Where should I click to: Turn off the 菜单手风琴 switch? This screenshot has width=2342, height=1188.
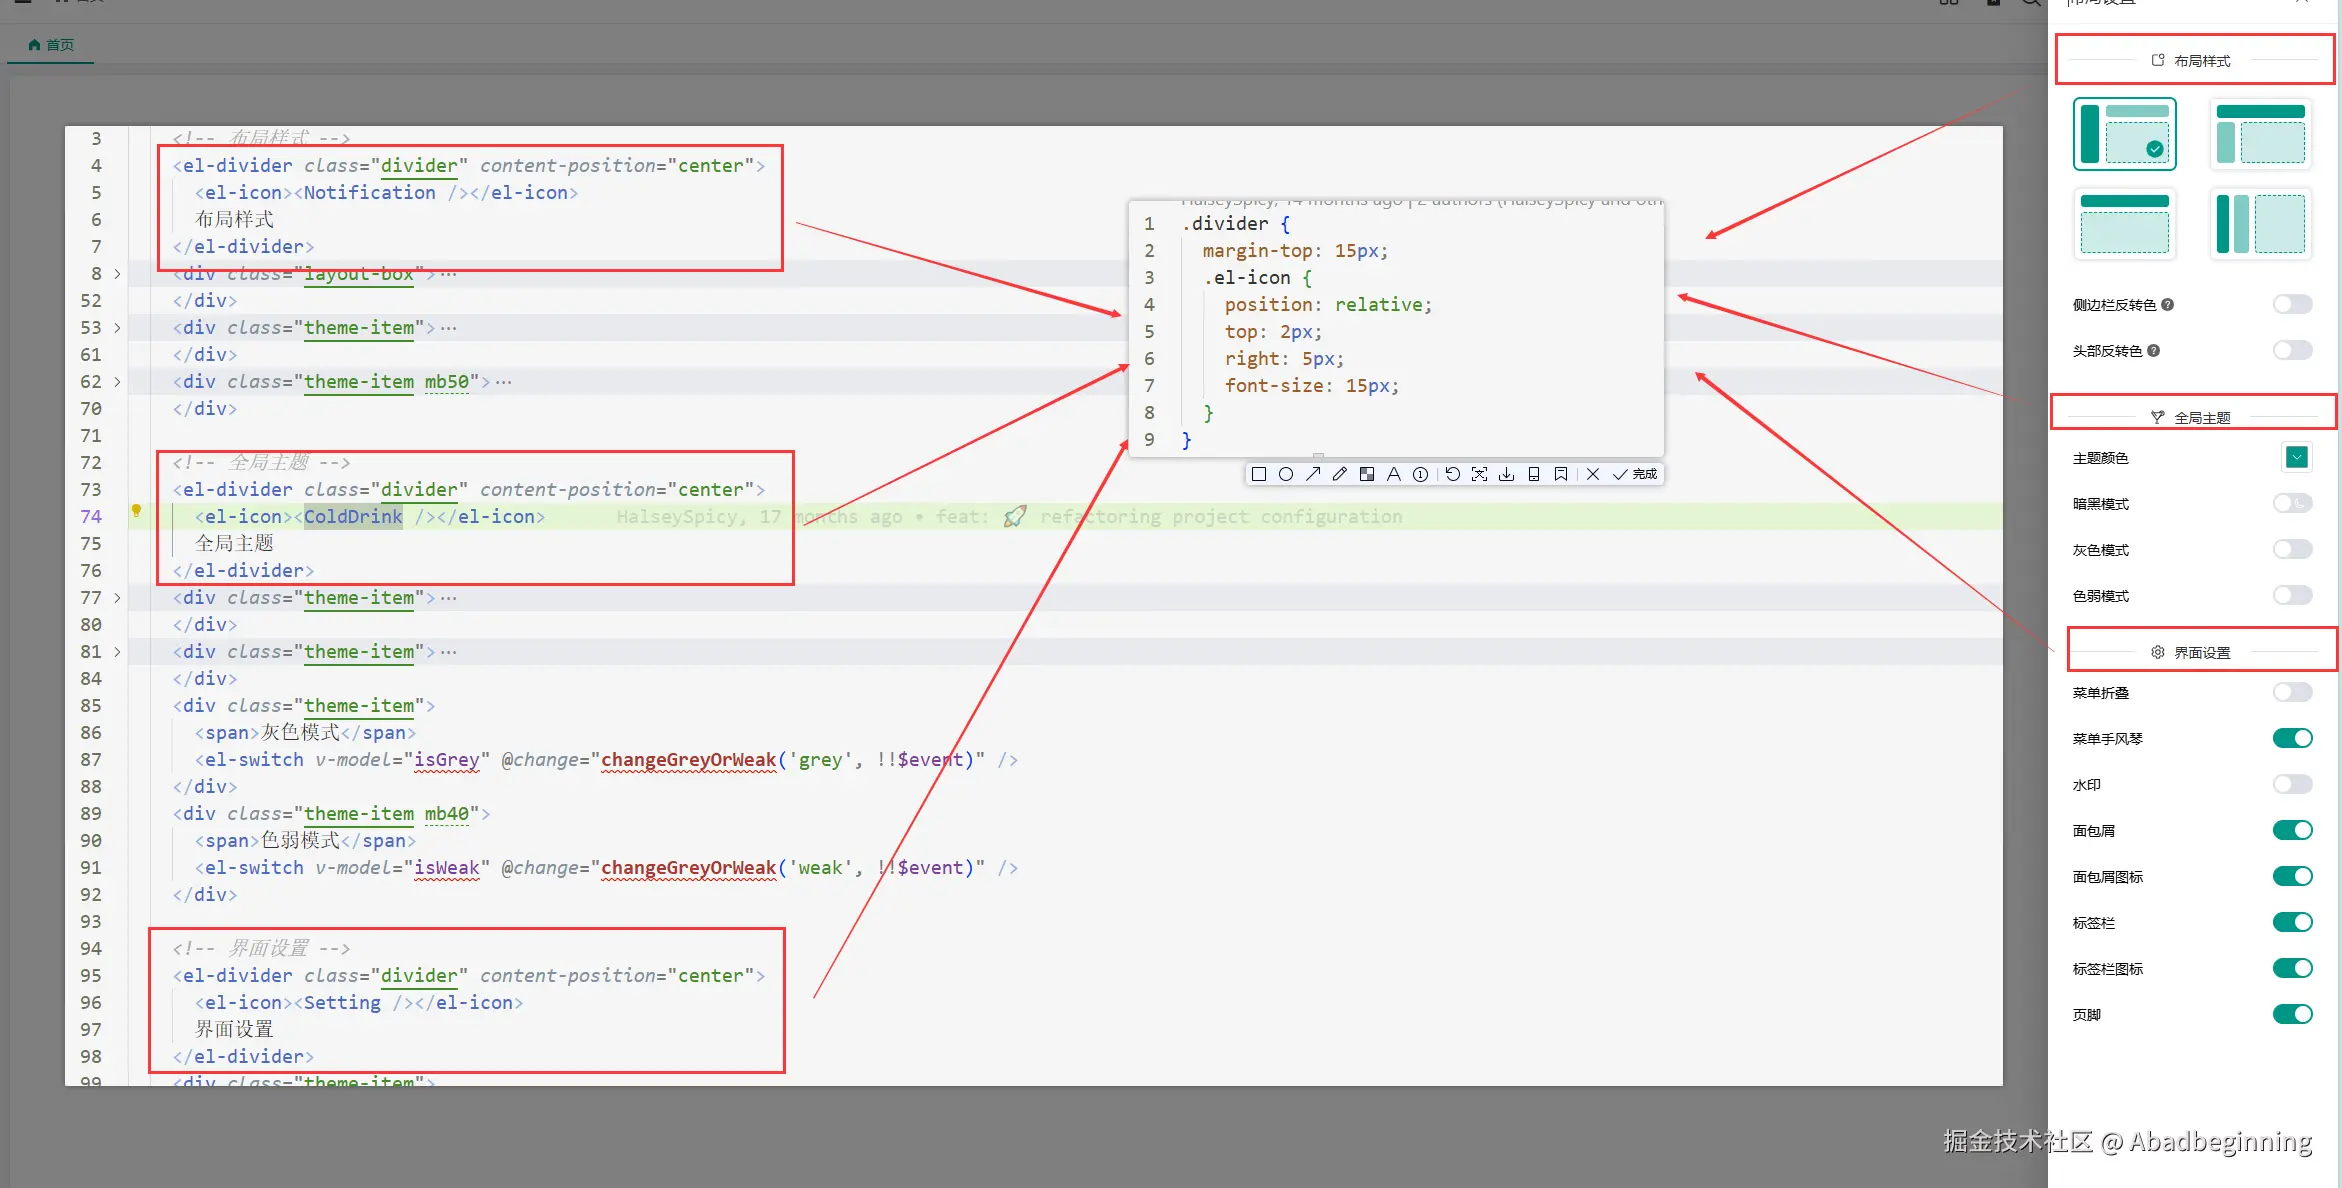2292,738
